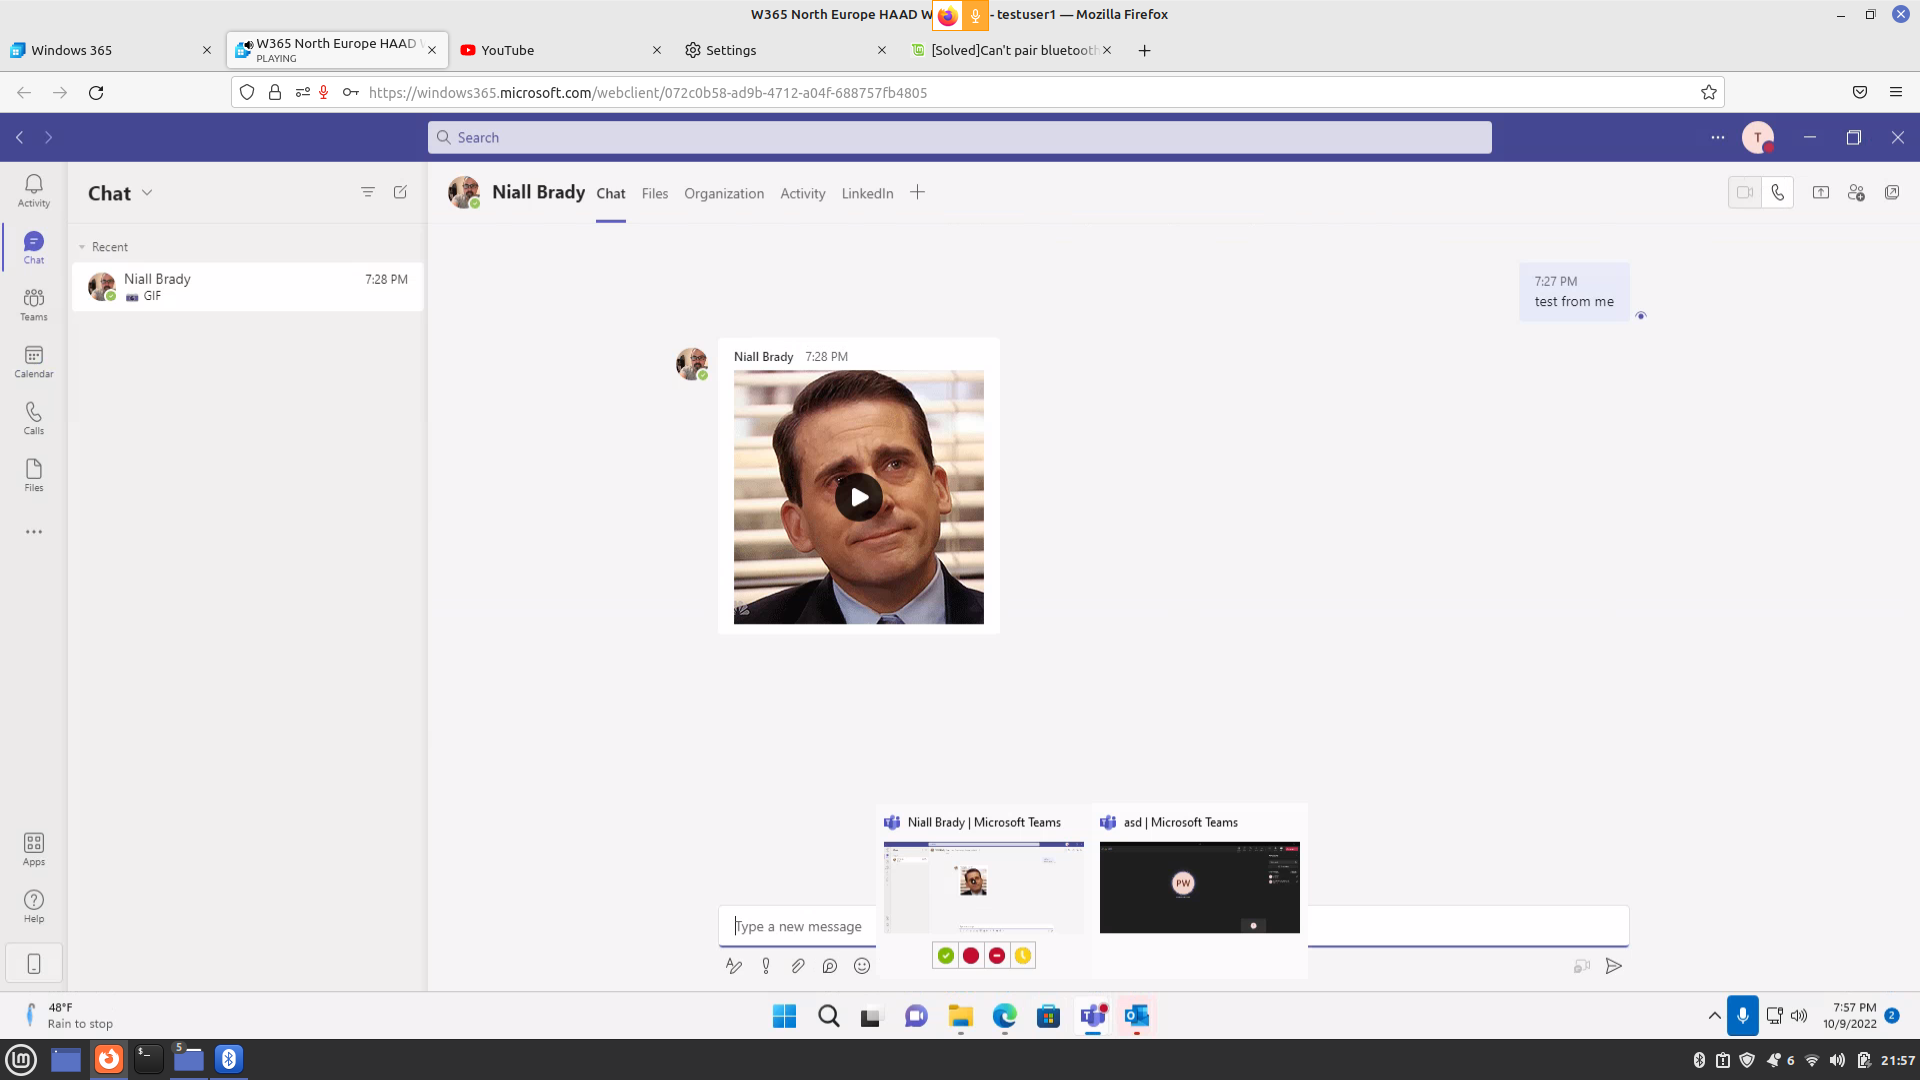
Task: Switch to the Windows 365 browser tab
Action: 112,50
